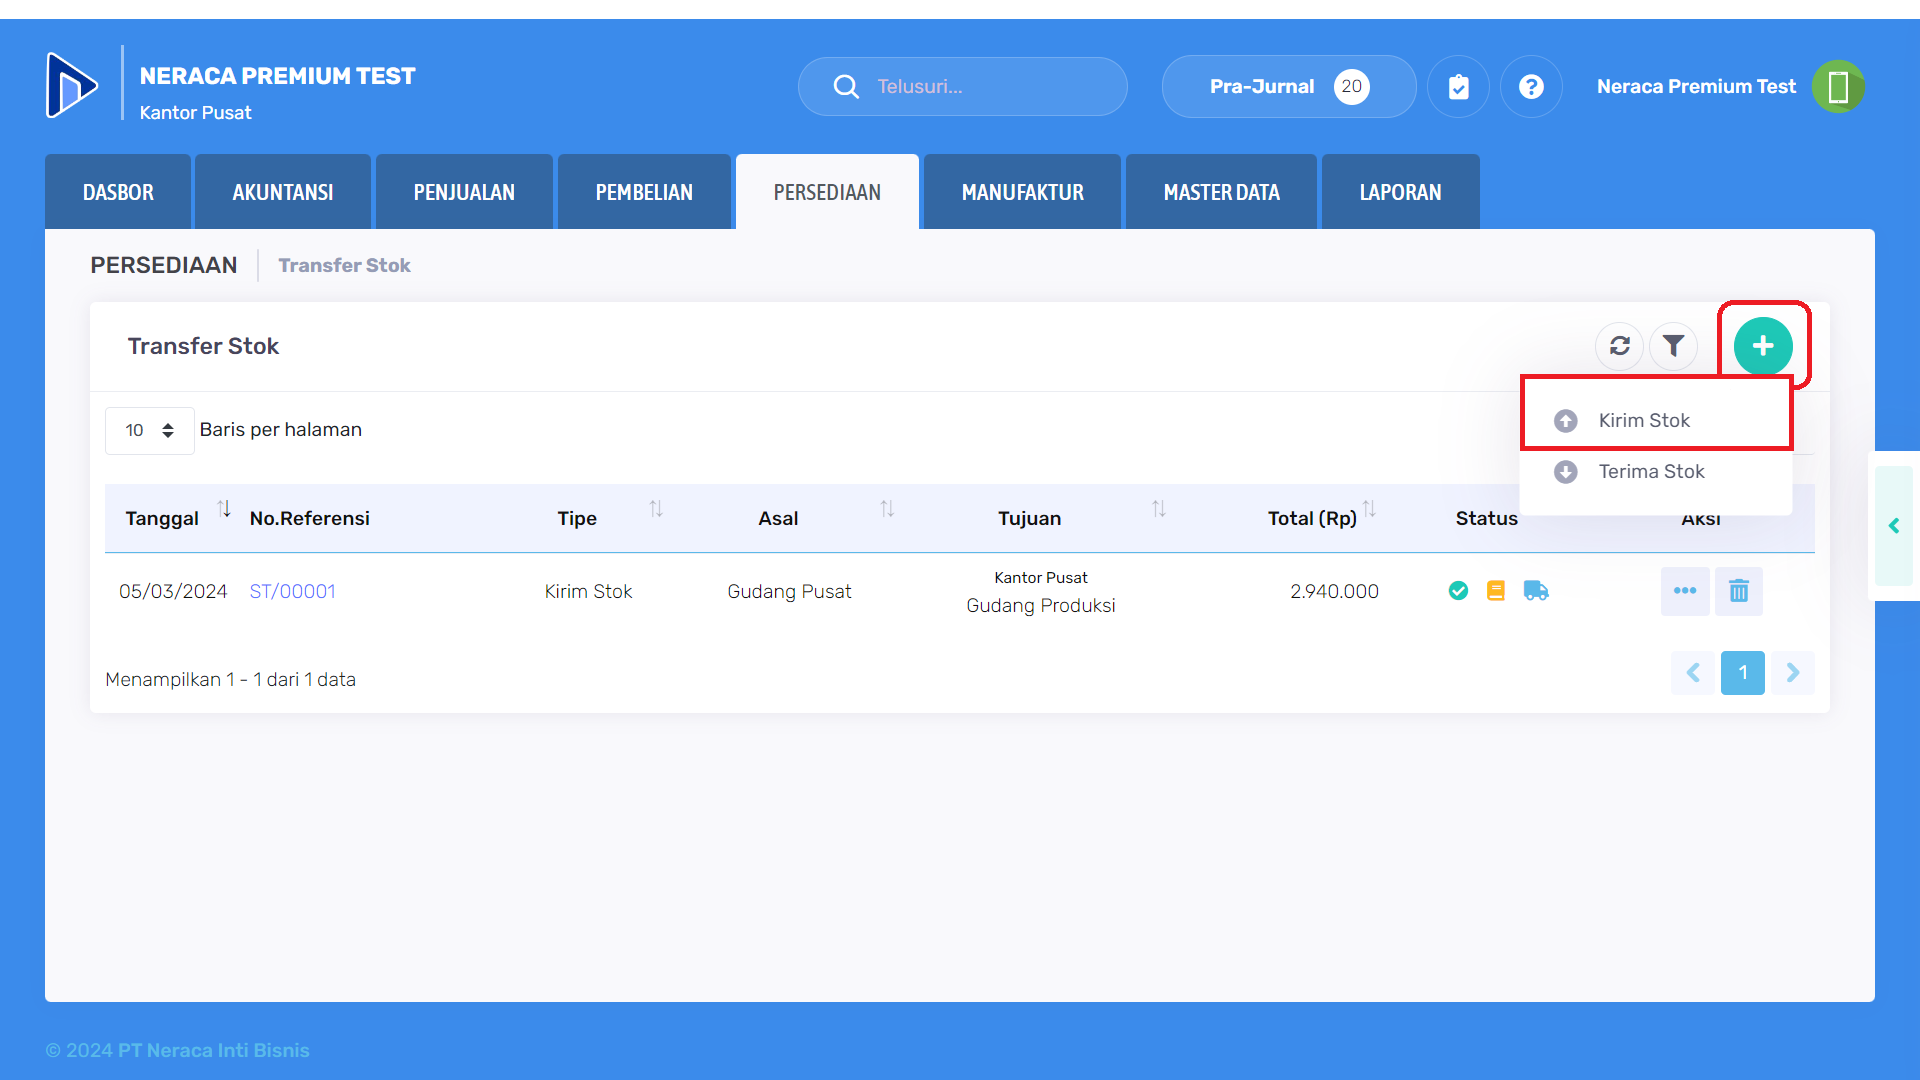Click the up-arrow icon beside Kirim Stok
This screenshot has height=1080, width=1920.
tap(1566, 421)
